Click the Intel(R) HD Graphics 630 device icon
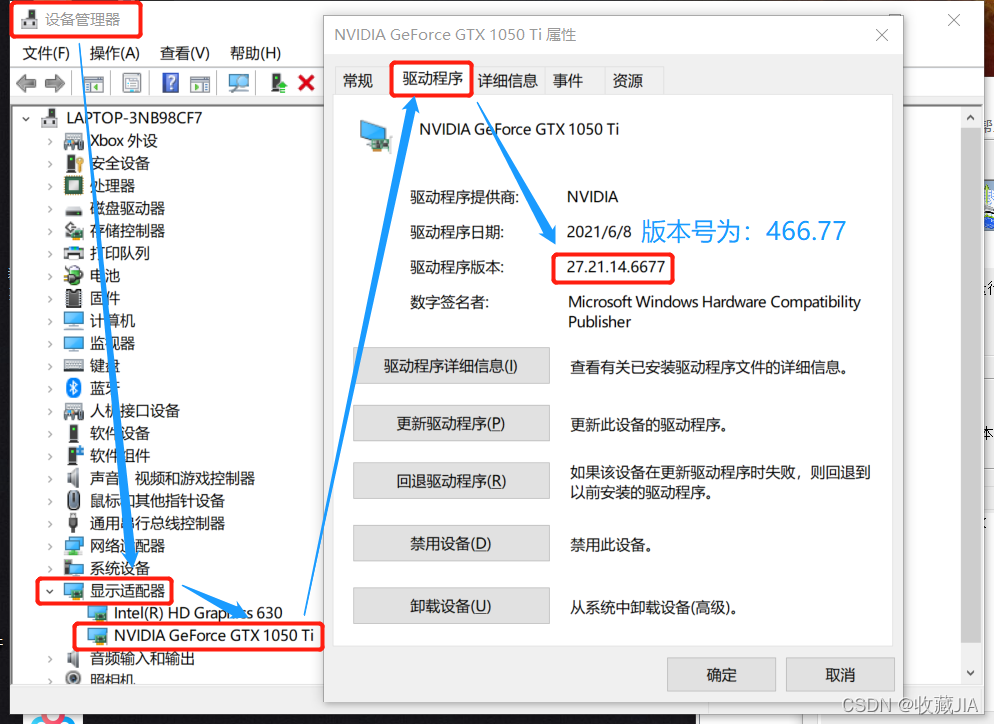 click(x=97, y=613)
